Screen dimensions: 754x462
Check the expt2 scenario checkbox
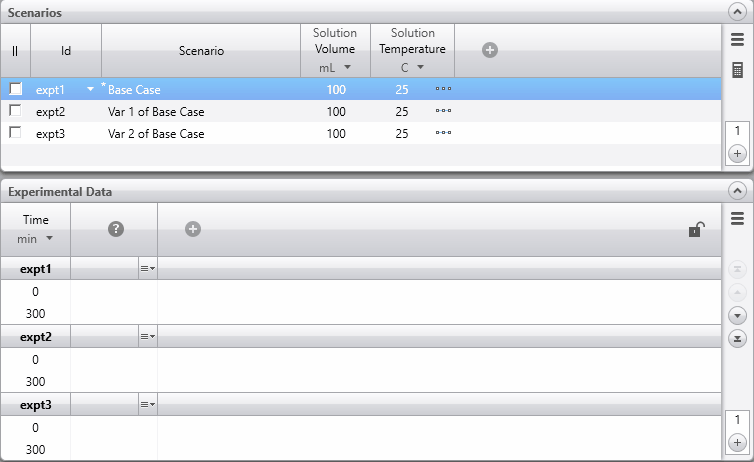pyautogui.click(x=15, y=111)
